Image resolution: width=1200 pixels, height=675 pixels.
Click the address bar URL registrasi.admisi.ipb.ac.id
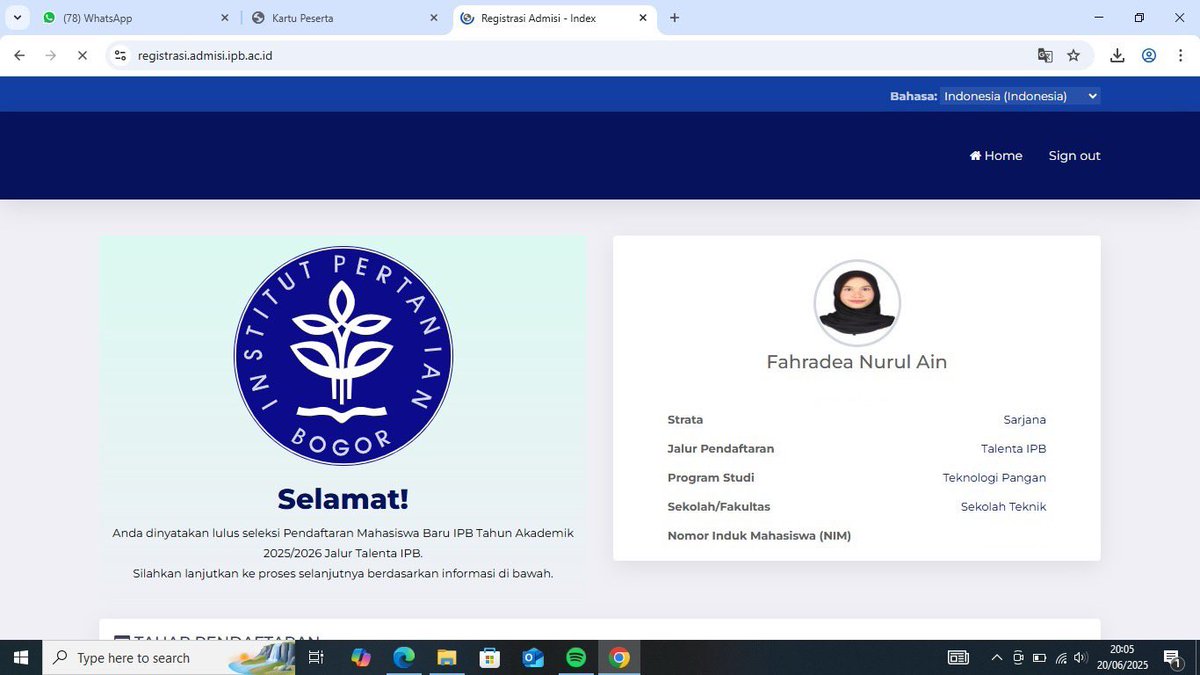point(205,55)
